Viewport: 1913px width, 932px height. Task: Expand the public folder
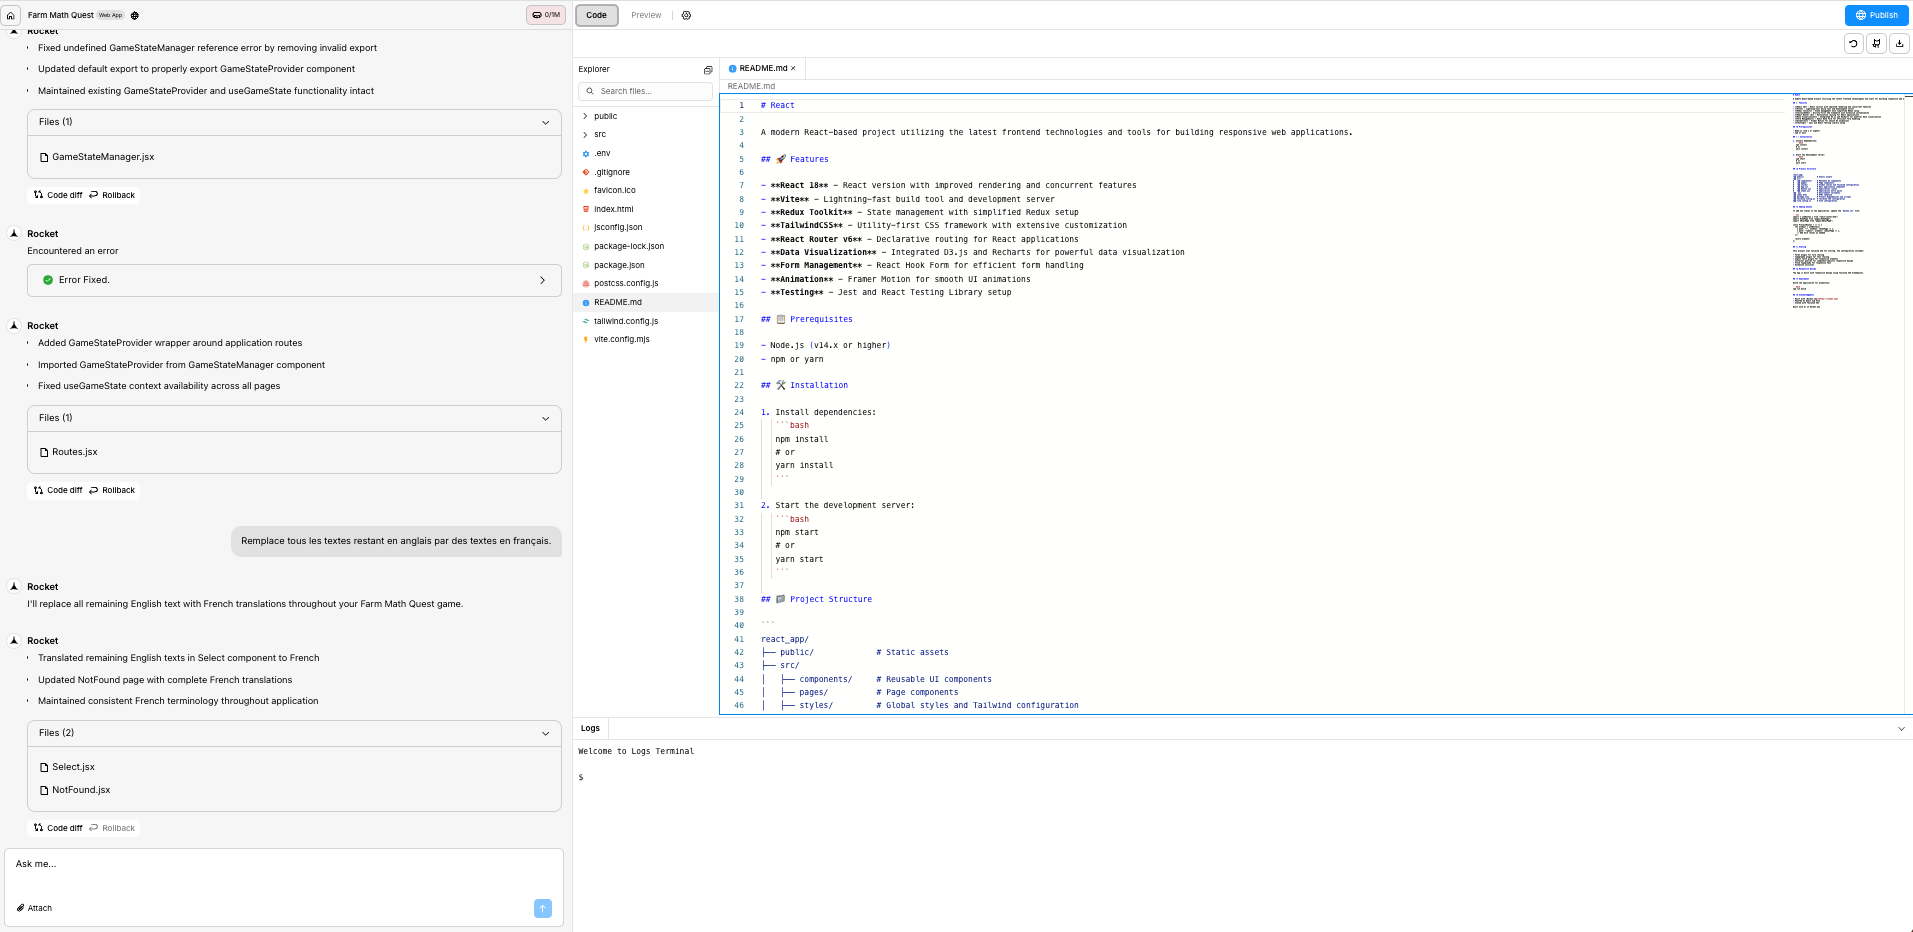pos(605,117)
